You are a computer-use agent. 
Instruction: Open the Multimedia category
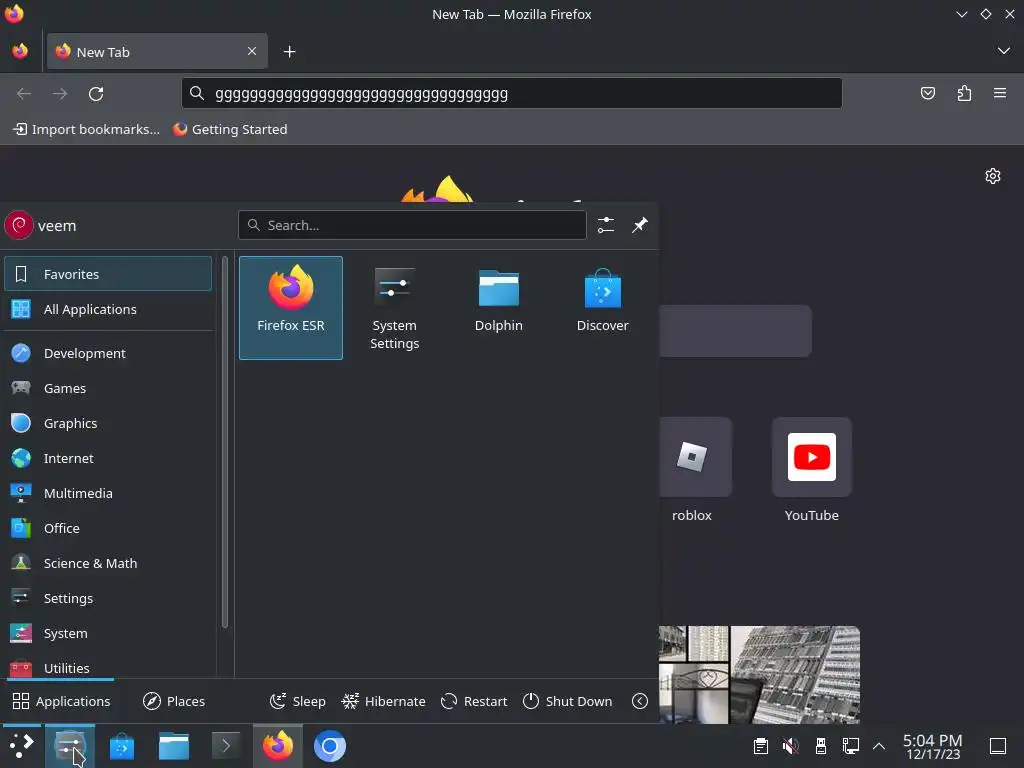coord(108,494)
